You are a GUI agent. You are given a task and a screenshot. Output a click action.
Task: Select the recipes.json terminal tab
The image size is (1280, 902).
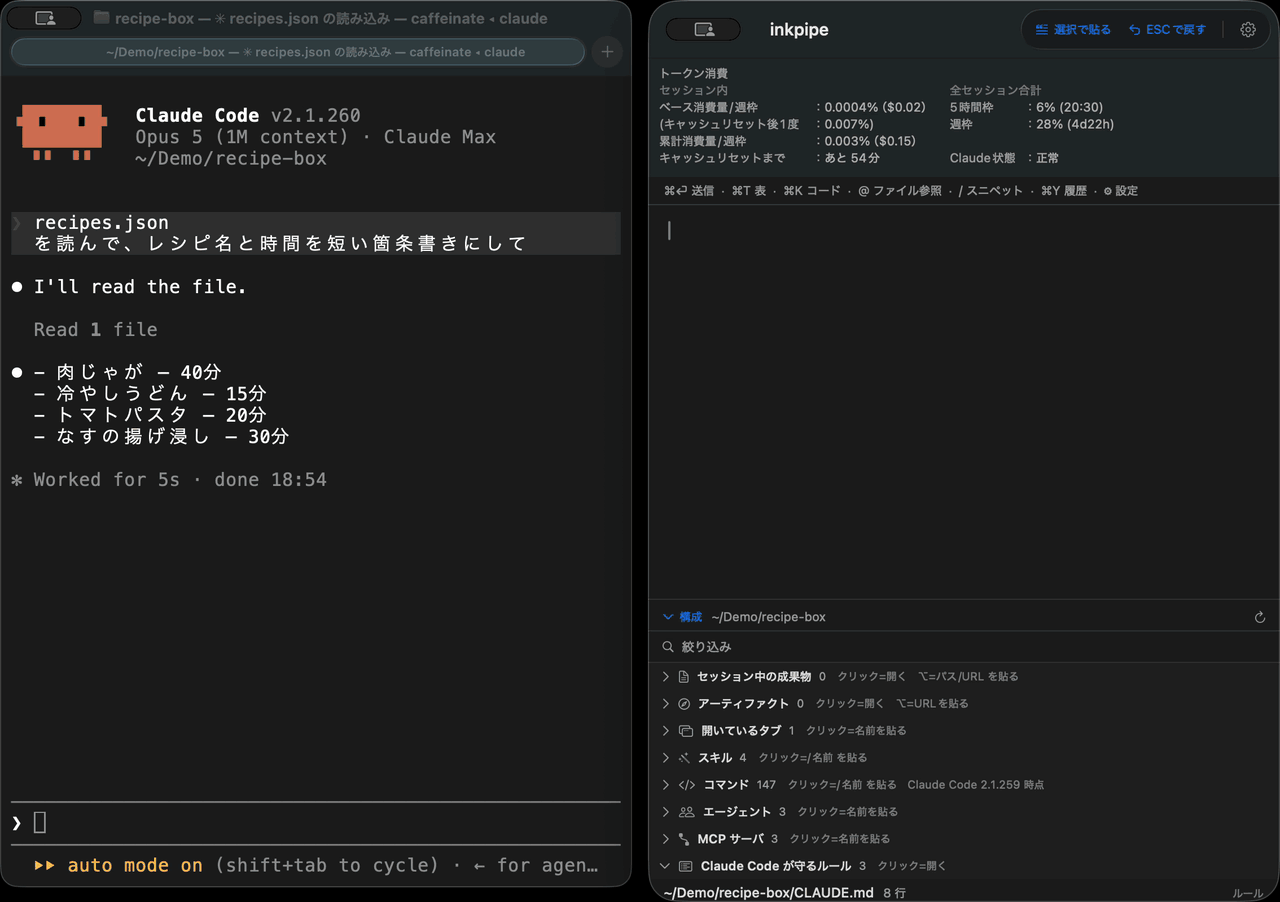pos(297,51)
